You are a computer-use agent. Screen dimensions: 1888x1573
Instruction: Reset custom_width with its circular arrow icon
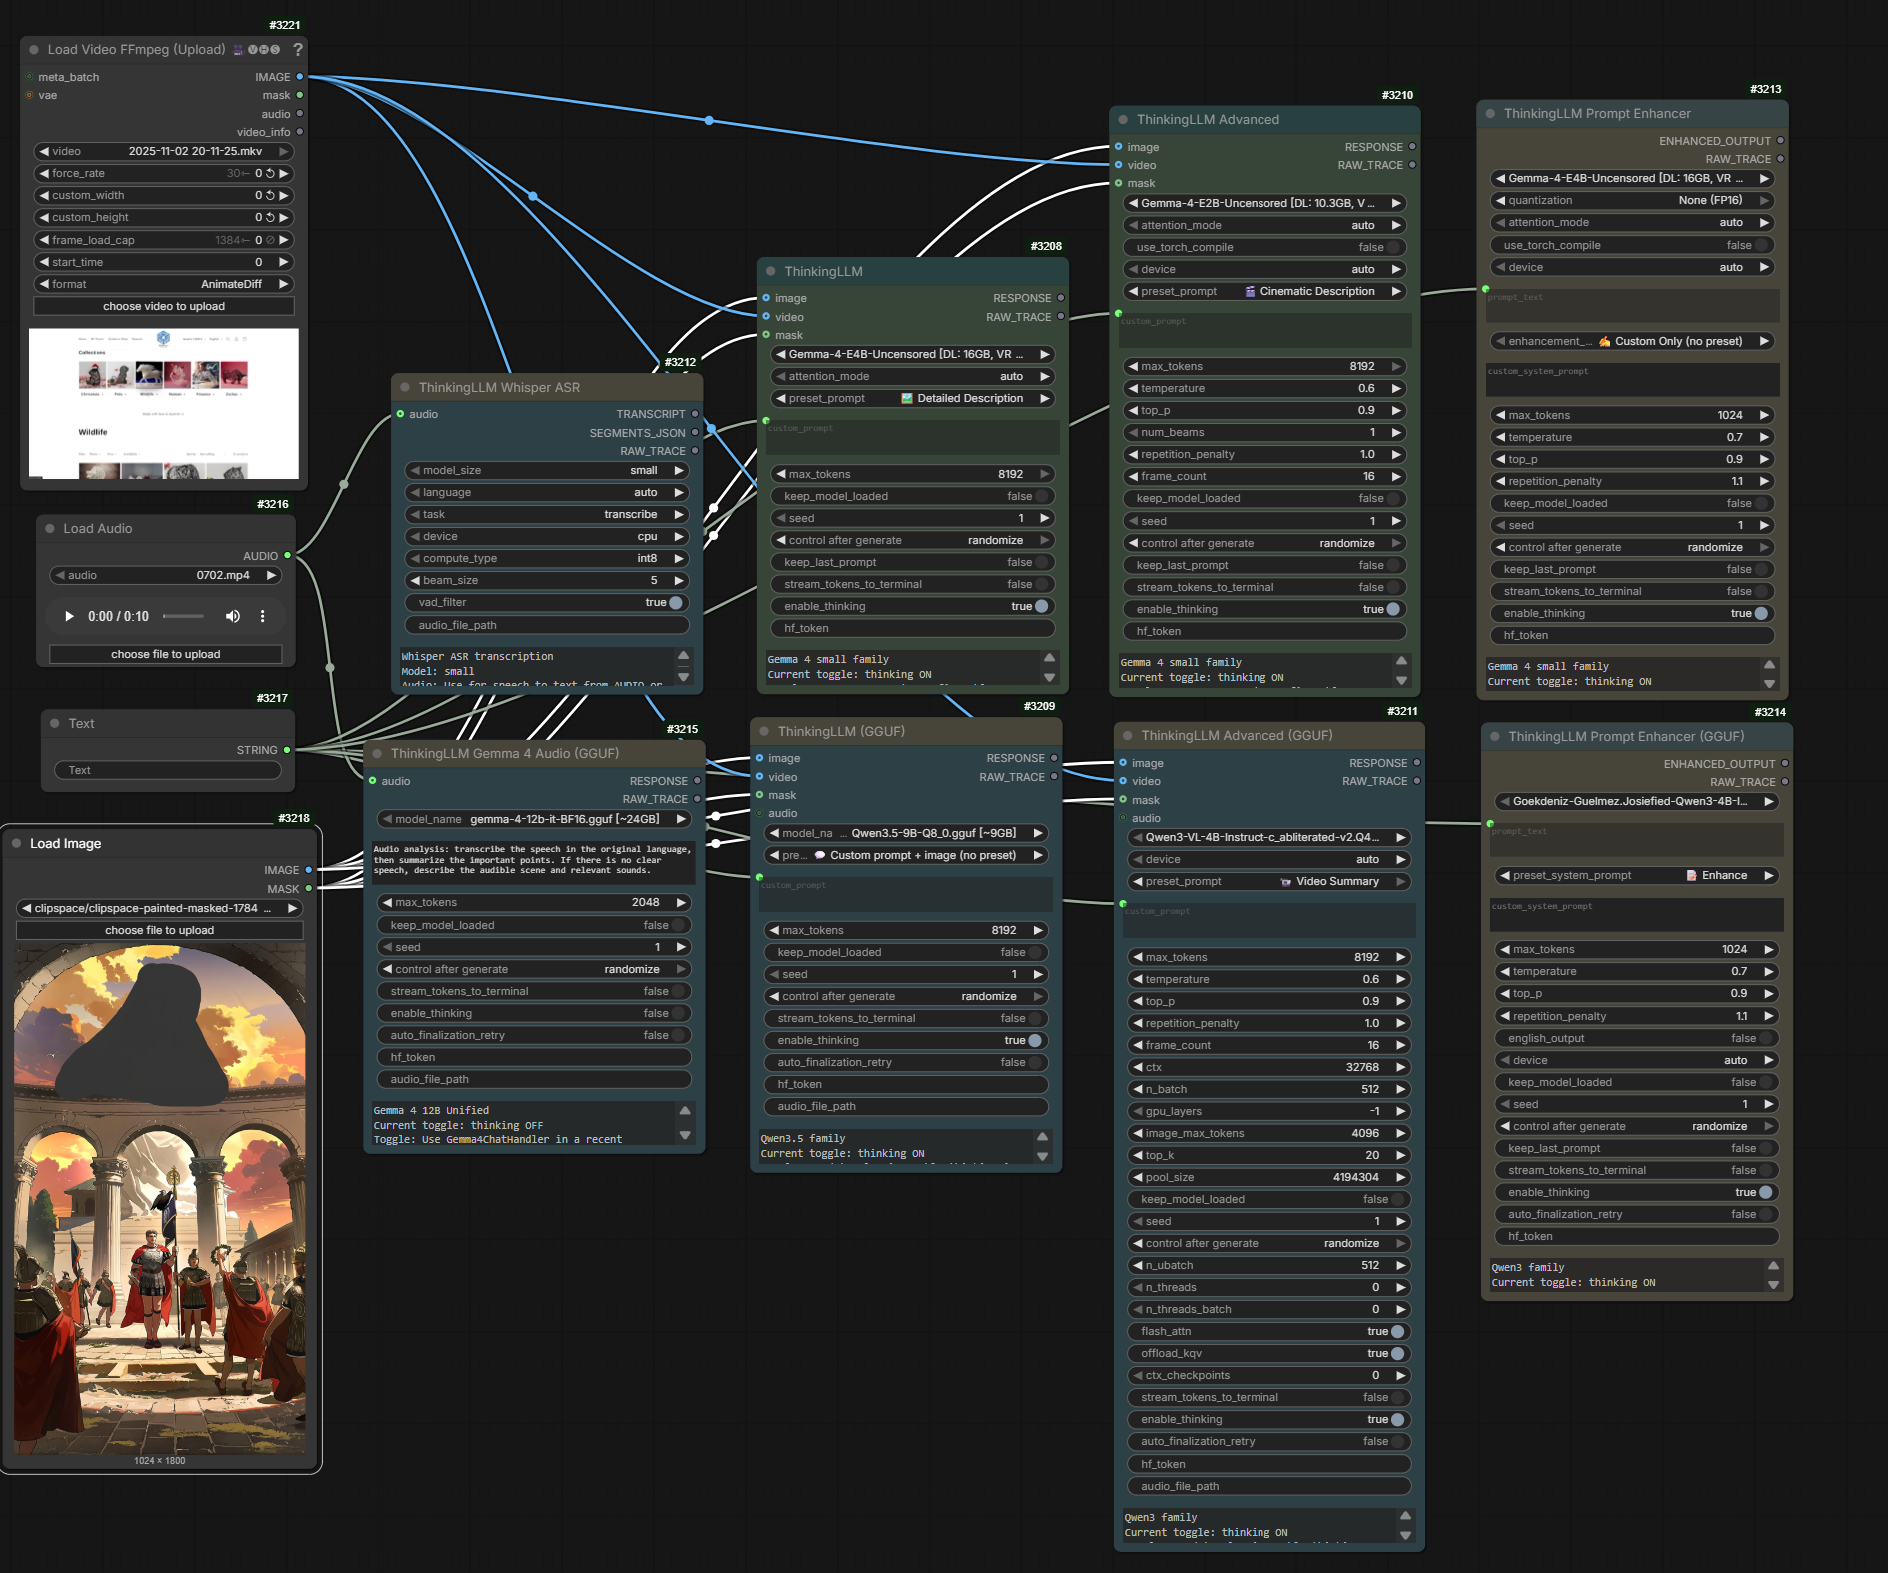pyautogui.click(x=270, y=195)
